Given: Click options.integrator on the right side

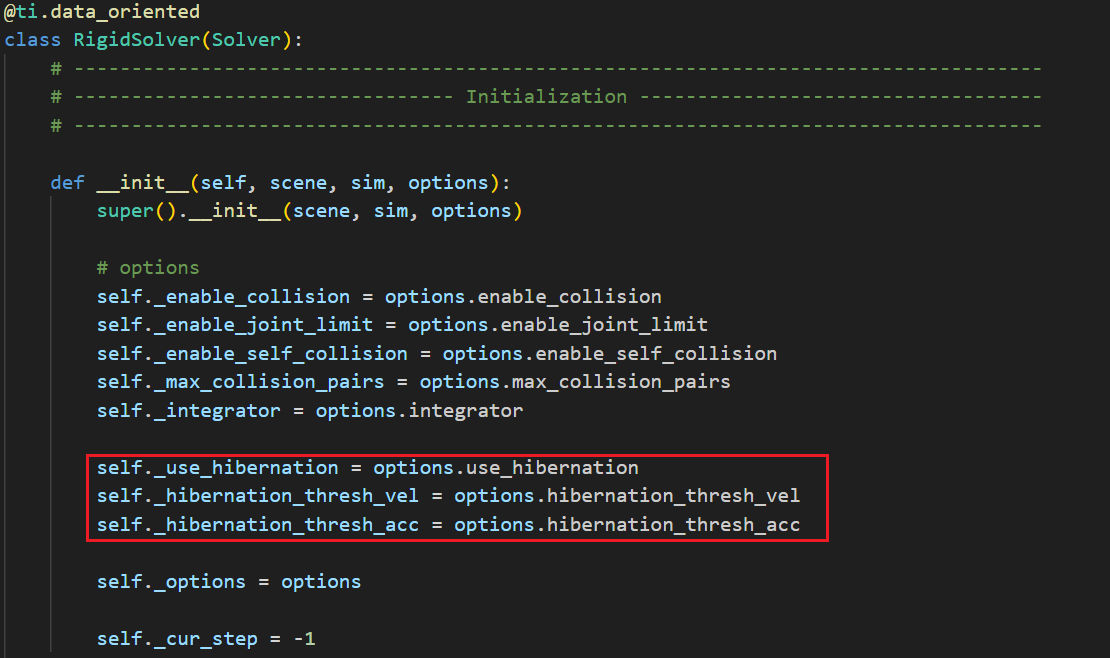Looking at the screenshot, I should pos(419,411).
